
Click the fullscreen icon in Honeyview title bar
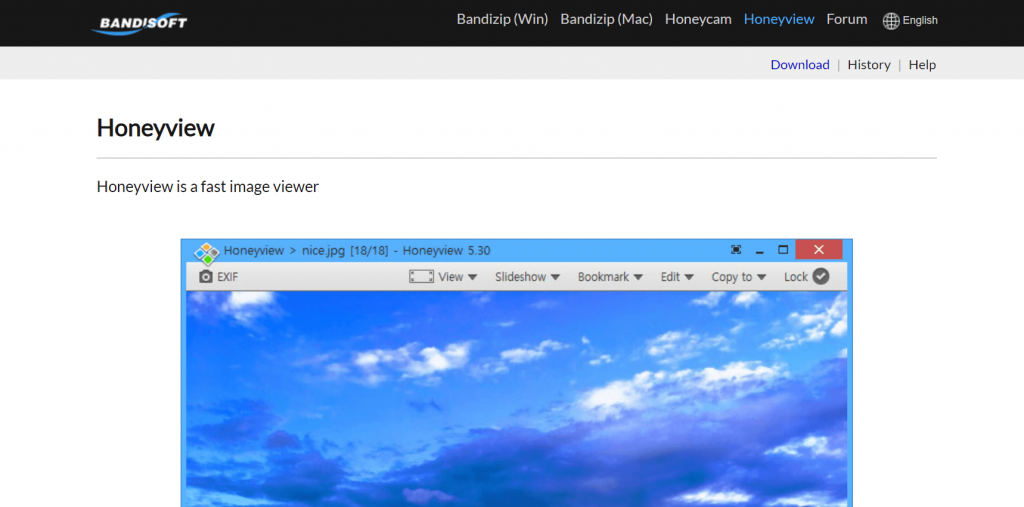tap(736, 250)
